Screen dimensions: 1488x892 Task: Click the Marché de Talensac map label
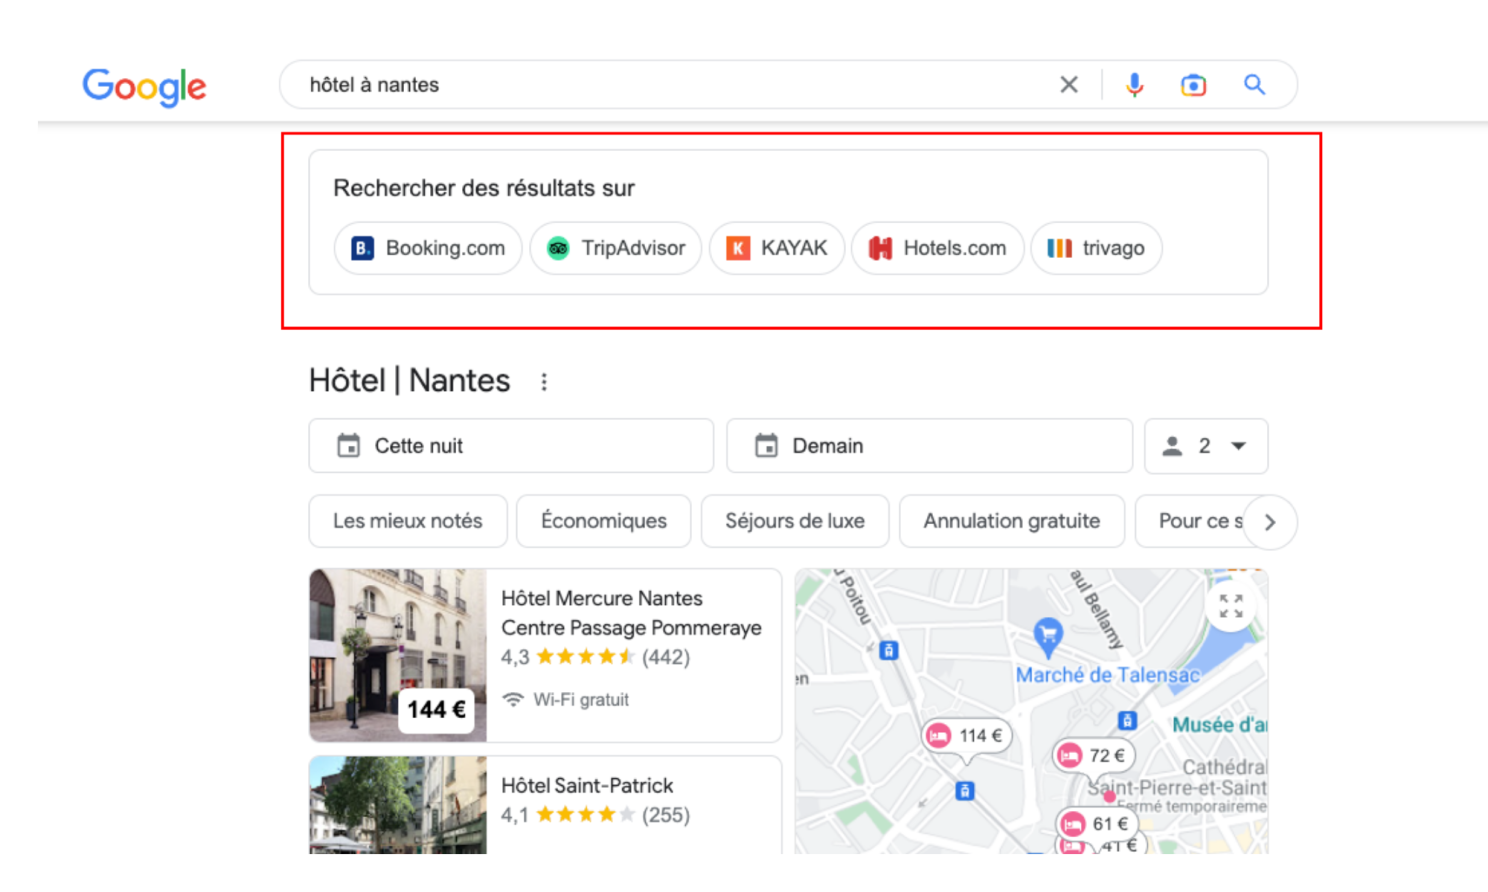[x=1108, y=675]
